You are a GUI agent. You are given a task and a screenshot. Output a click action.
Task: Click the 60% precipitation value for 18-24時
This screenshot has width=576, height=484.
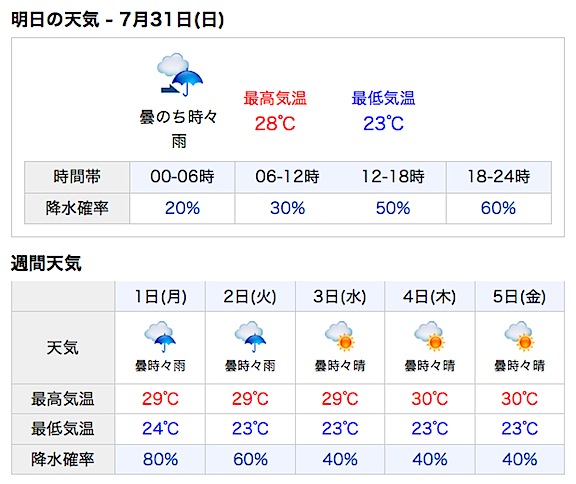(x=498, y=208)
